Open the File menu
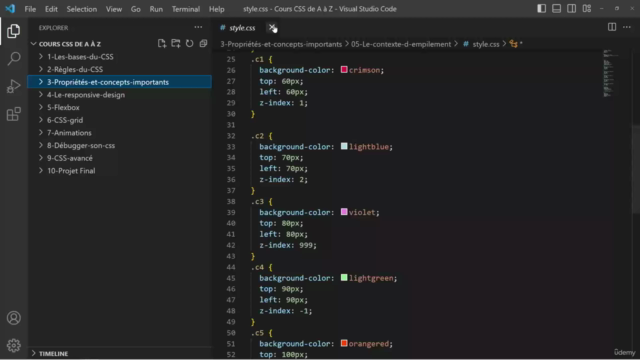 [30, 9]
